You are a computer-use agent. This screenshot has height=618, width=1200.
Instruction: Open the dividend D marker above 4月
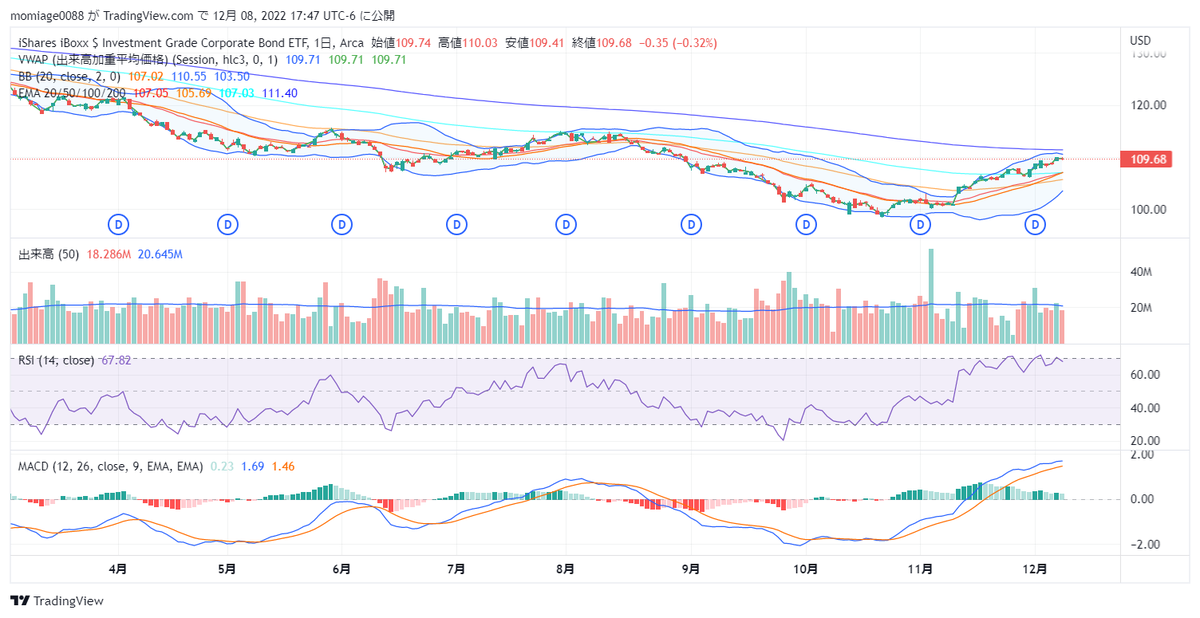coord(119,225)
